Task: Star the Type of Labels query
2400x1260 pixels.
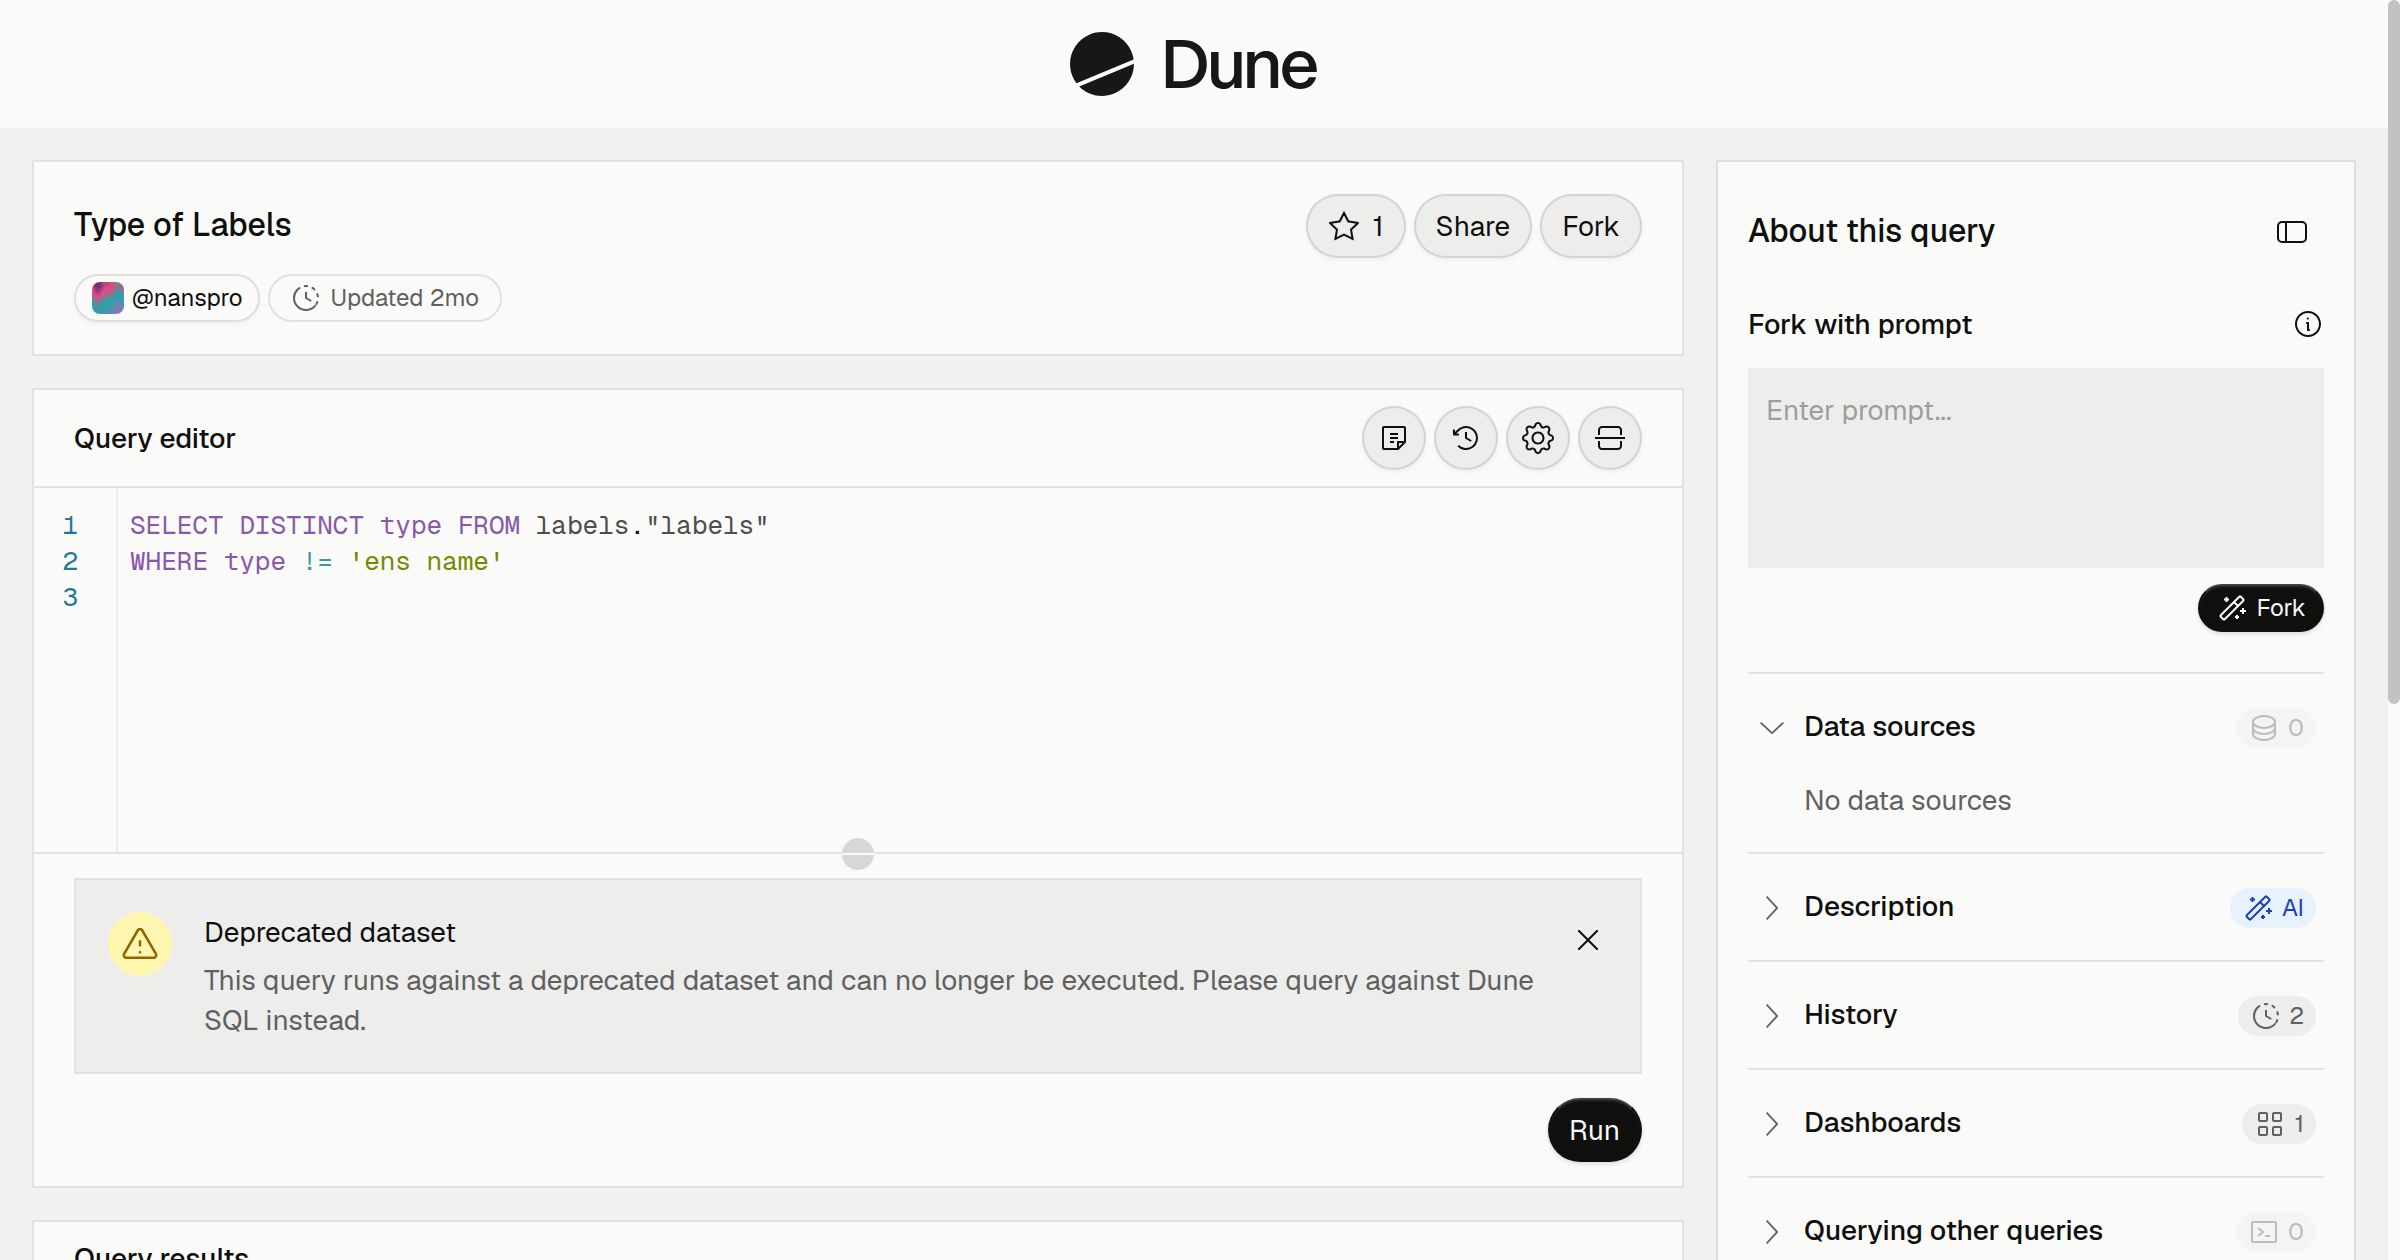Action: (1355, 226)
